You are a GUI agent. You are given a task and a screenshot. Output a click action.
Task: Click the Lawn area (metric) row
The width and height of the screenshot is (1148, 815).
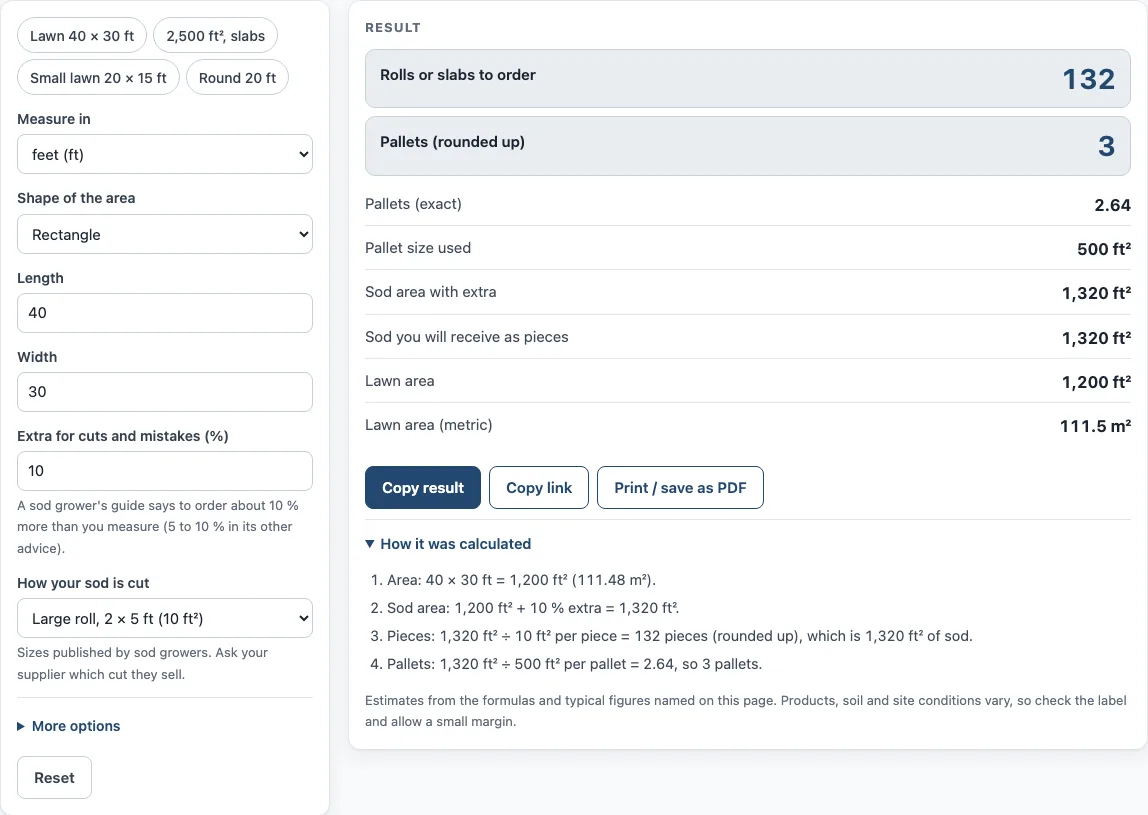748,425
